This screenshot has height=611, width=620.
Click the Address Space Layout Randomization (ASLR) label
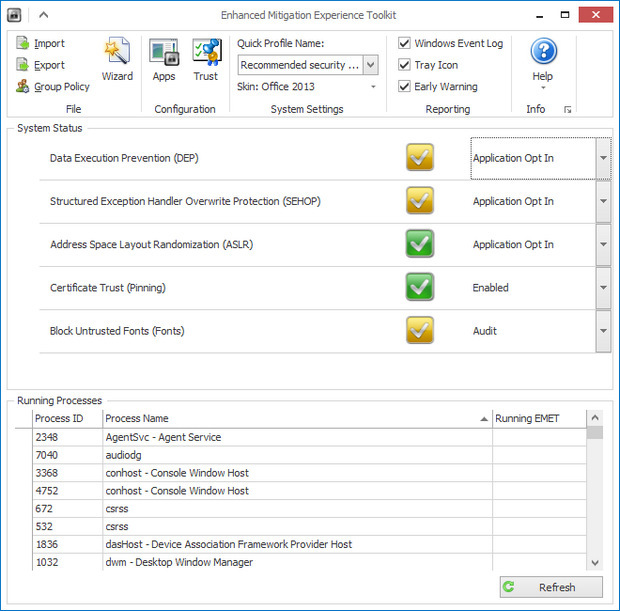click(151, 244)
